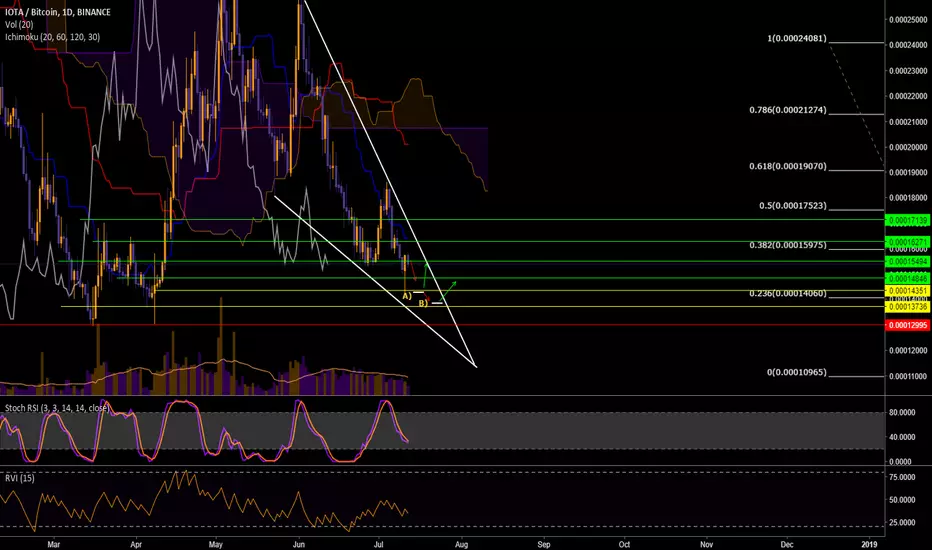The height and width of the screenshot is (550, 932).
Task: Click the green price tag 0.00016271
Action: (x=908, y=242)
